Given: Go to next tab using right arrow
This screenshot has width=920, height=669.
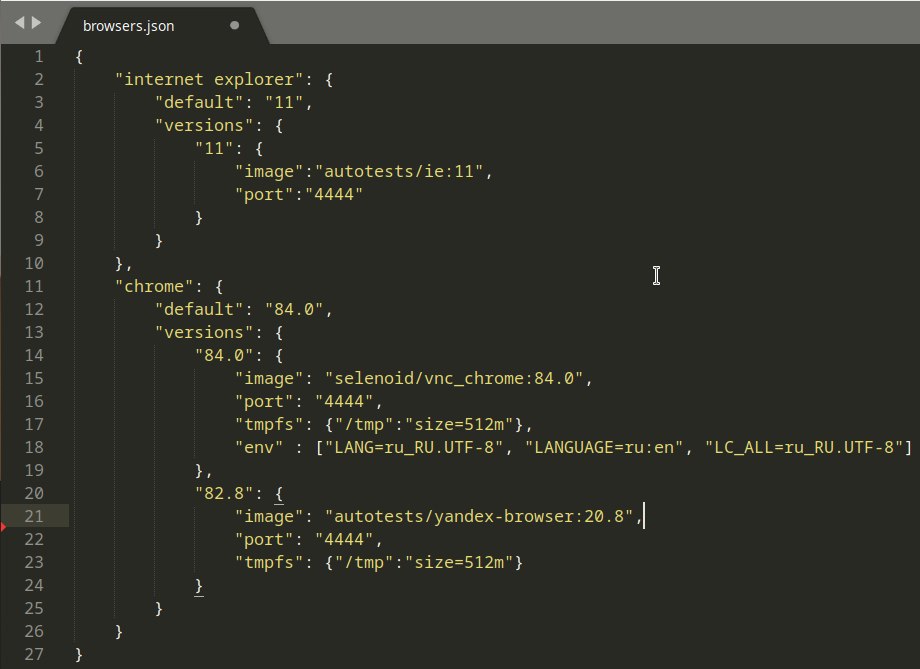Looking at the screenshot, I should 36,22.
